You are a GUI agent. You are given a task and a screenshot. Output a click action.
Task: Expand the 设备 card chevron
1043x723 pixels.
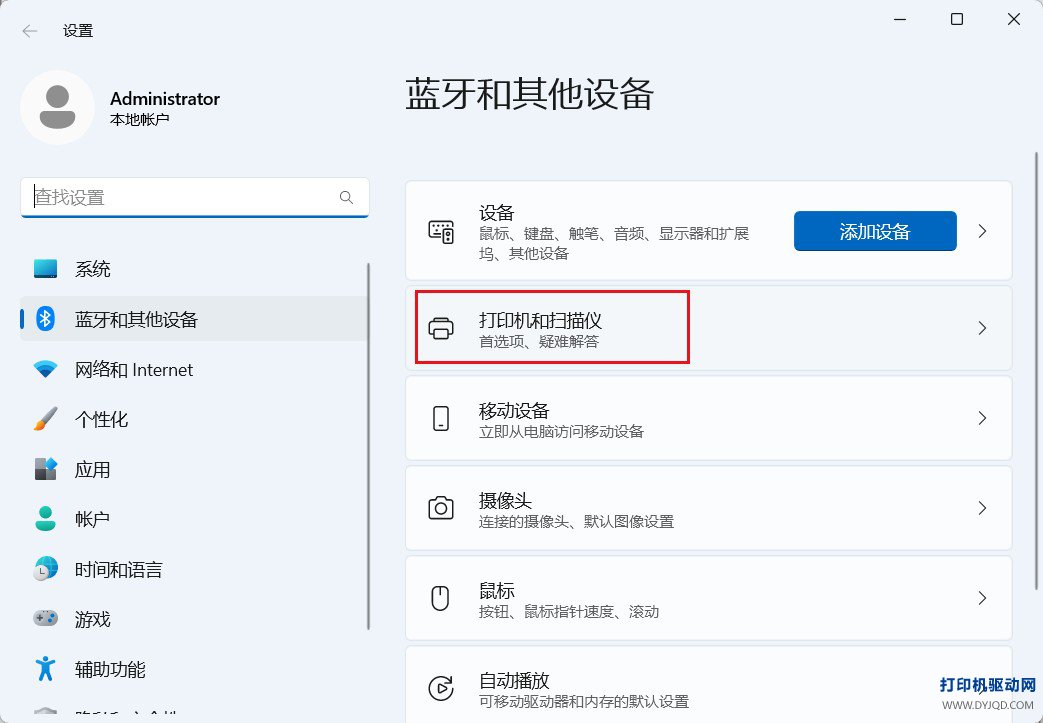click(982, 231)
